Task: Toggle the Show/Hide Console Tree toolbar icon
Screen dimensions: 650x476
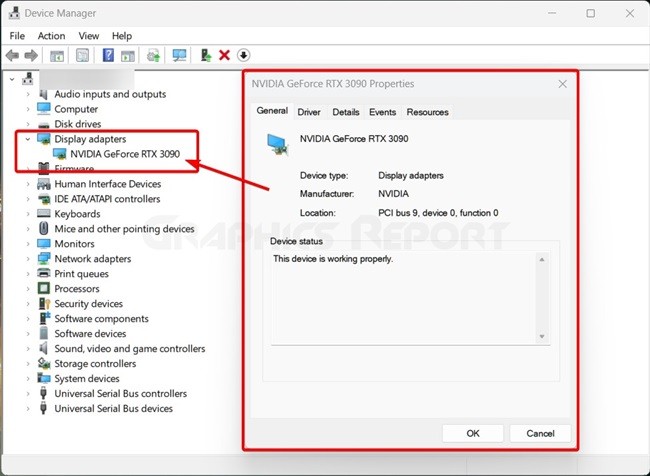Action: pos(57,55)
